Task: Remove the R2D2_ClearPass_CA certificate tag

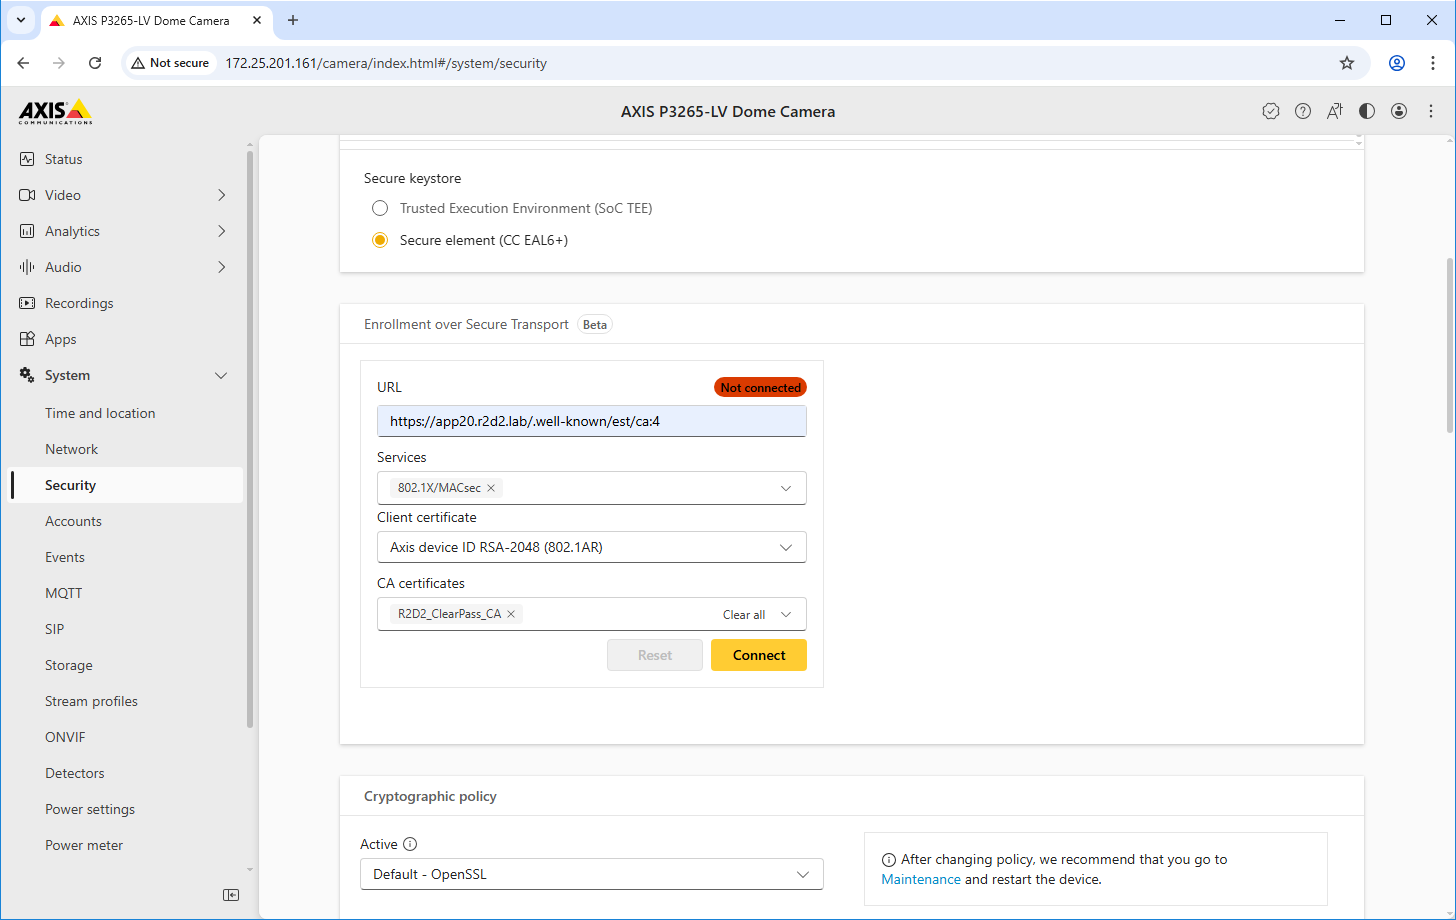Action: coord(511,614)
